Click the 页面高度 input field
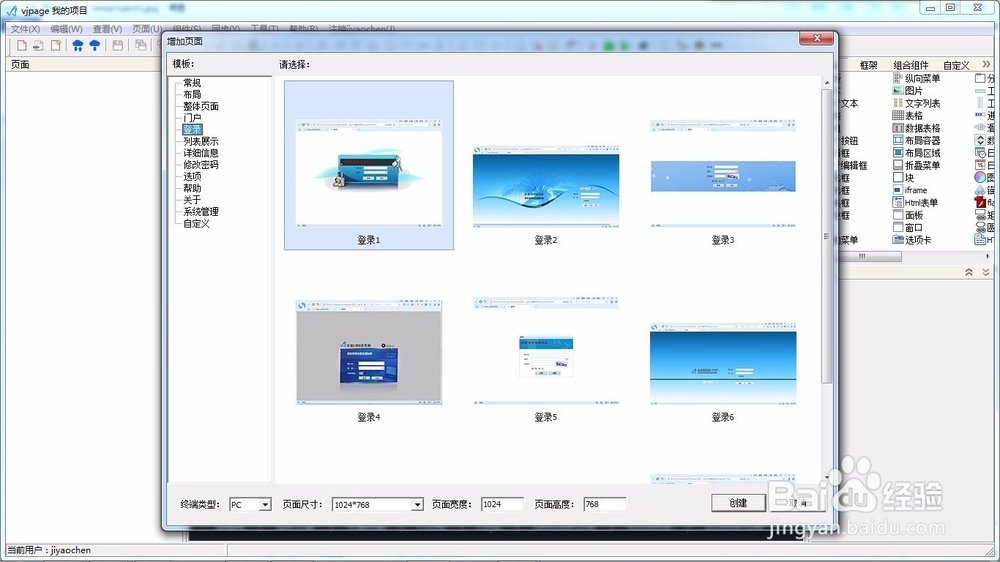The height and width of the screenshot is (562, 1000). [x=604, y=505]
